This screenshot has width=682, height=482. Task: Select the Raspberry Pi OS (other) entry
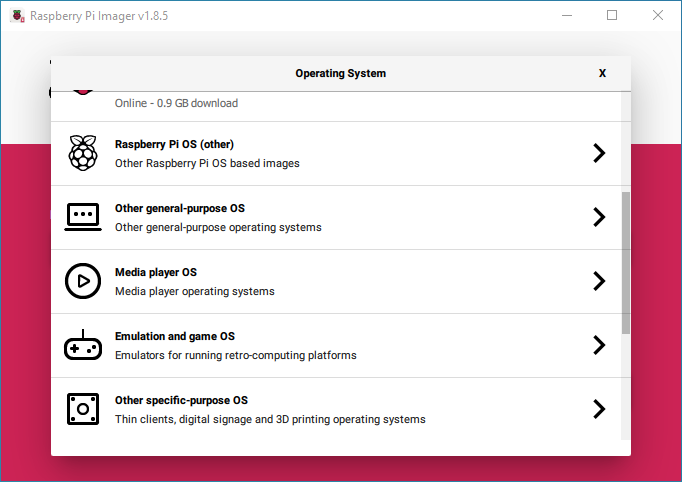(336, 154)
